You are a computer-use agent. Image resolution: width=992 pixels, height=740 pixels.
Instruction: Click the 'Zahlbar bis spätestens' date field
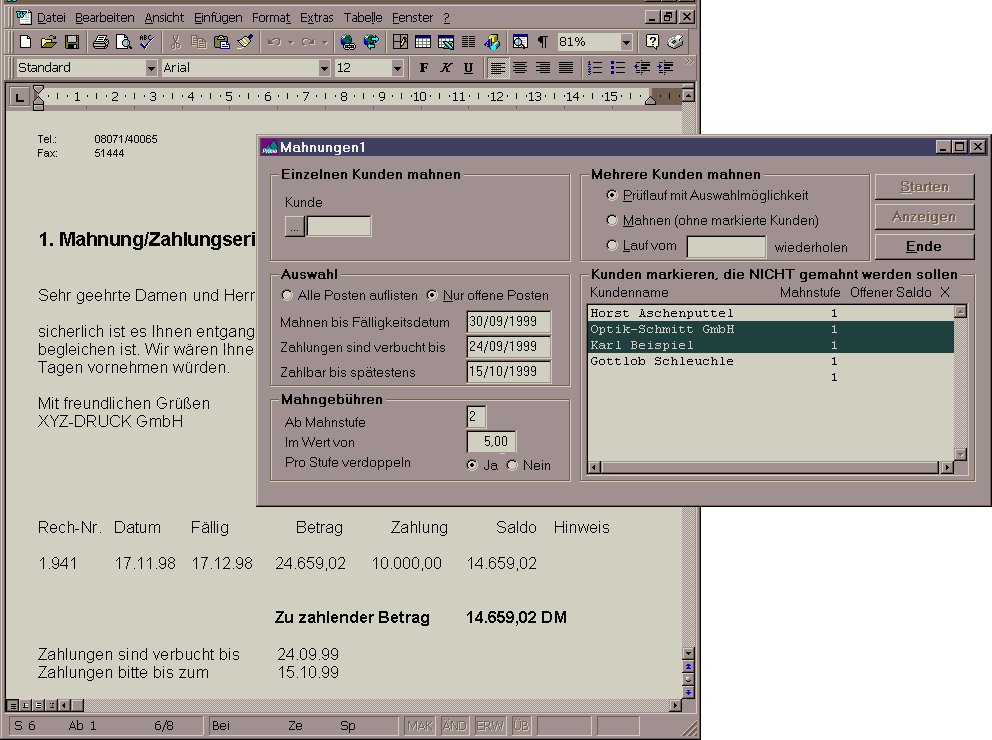509,372
